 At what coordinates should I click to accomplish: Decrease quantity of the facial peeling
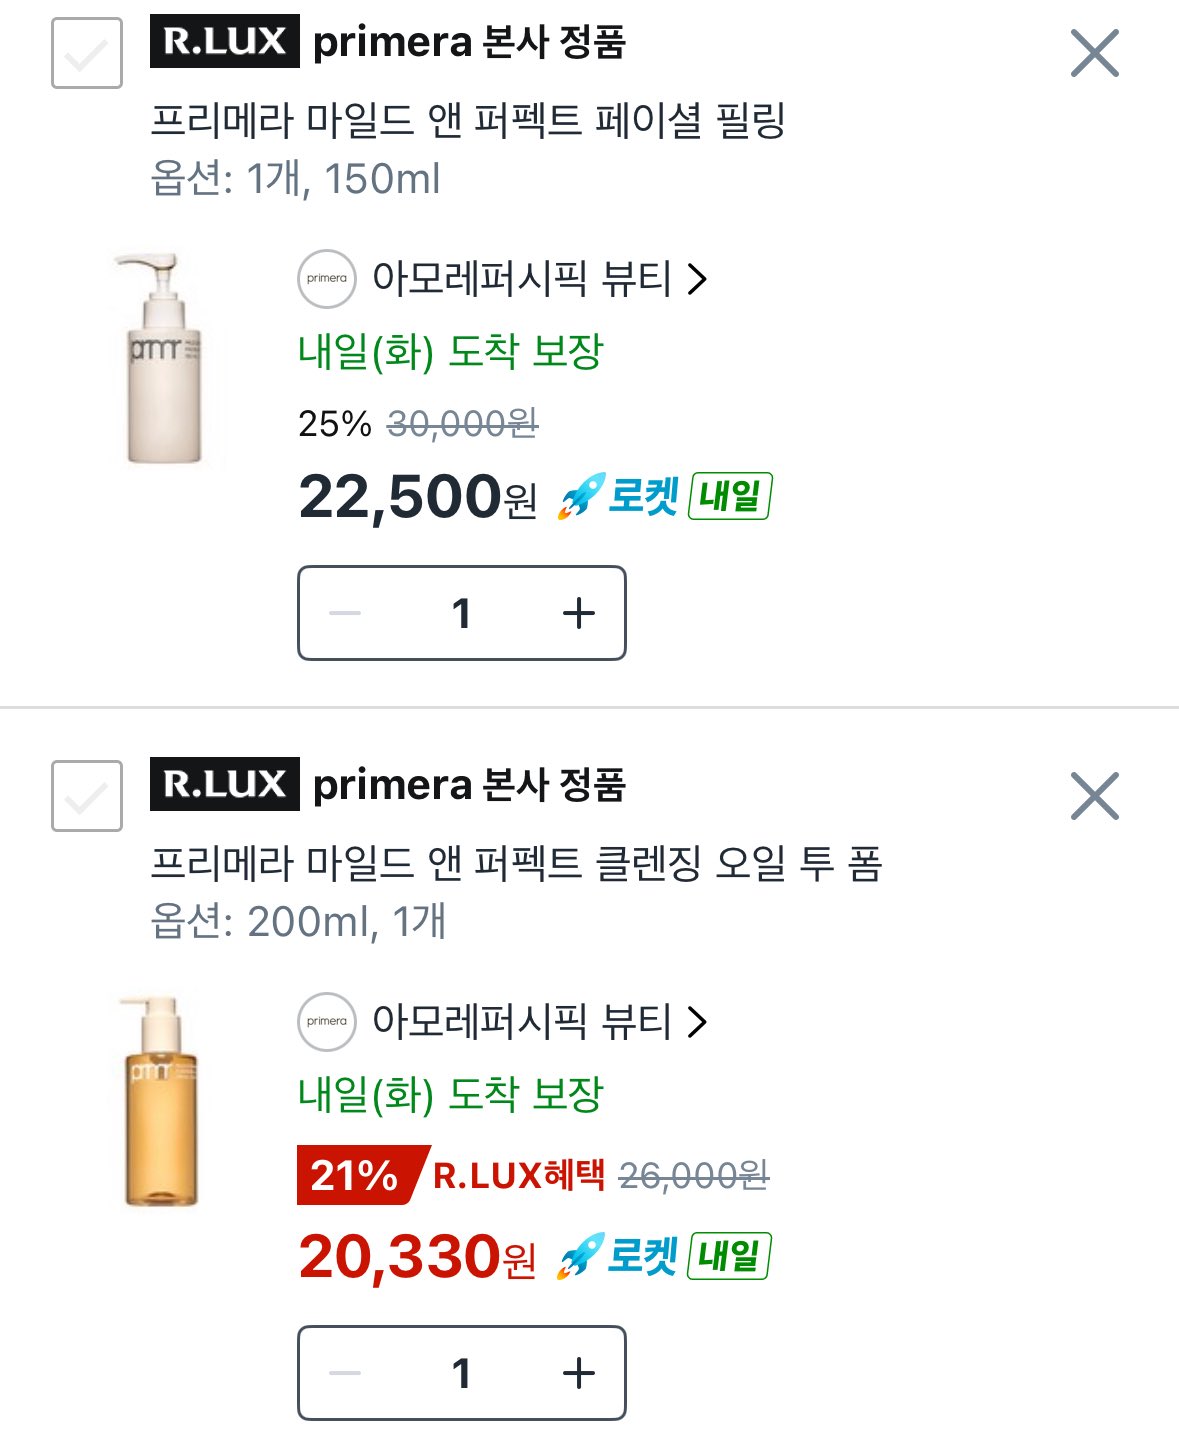point(345,613)
